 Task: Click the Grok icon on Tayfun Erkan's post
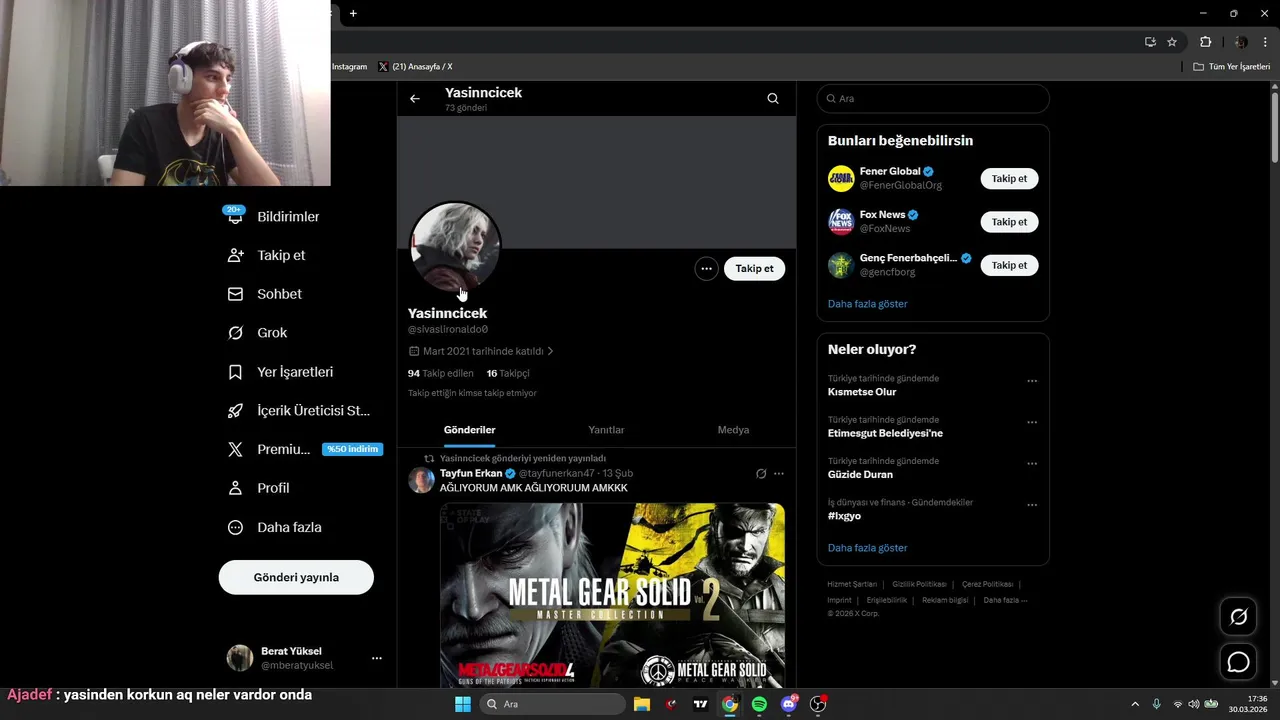click(x=761, y=473)
